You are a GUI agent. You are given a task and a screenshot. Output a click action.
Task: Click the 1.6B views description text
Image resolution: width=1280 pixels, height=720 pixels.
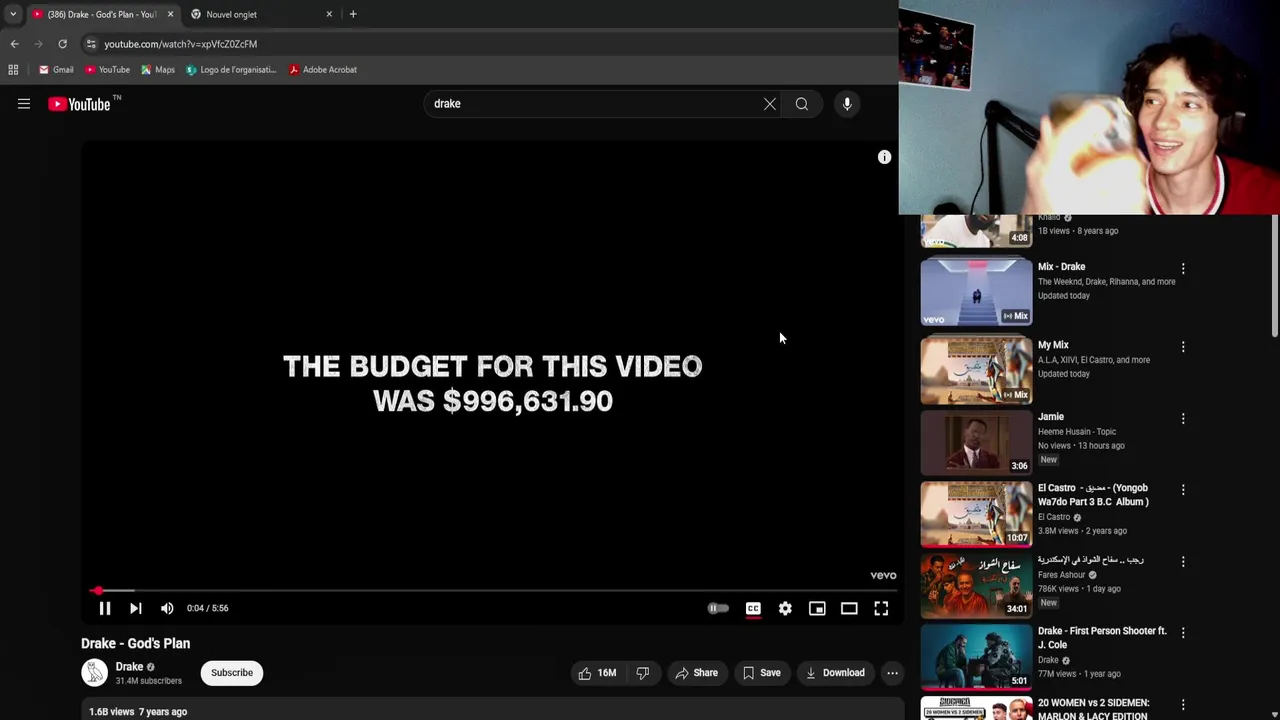[138, 712]
